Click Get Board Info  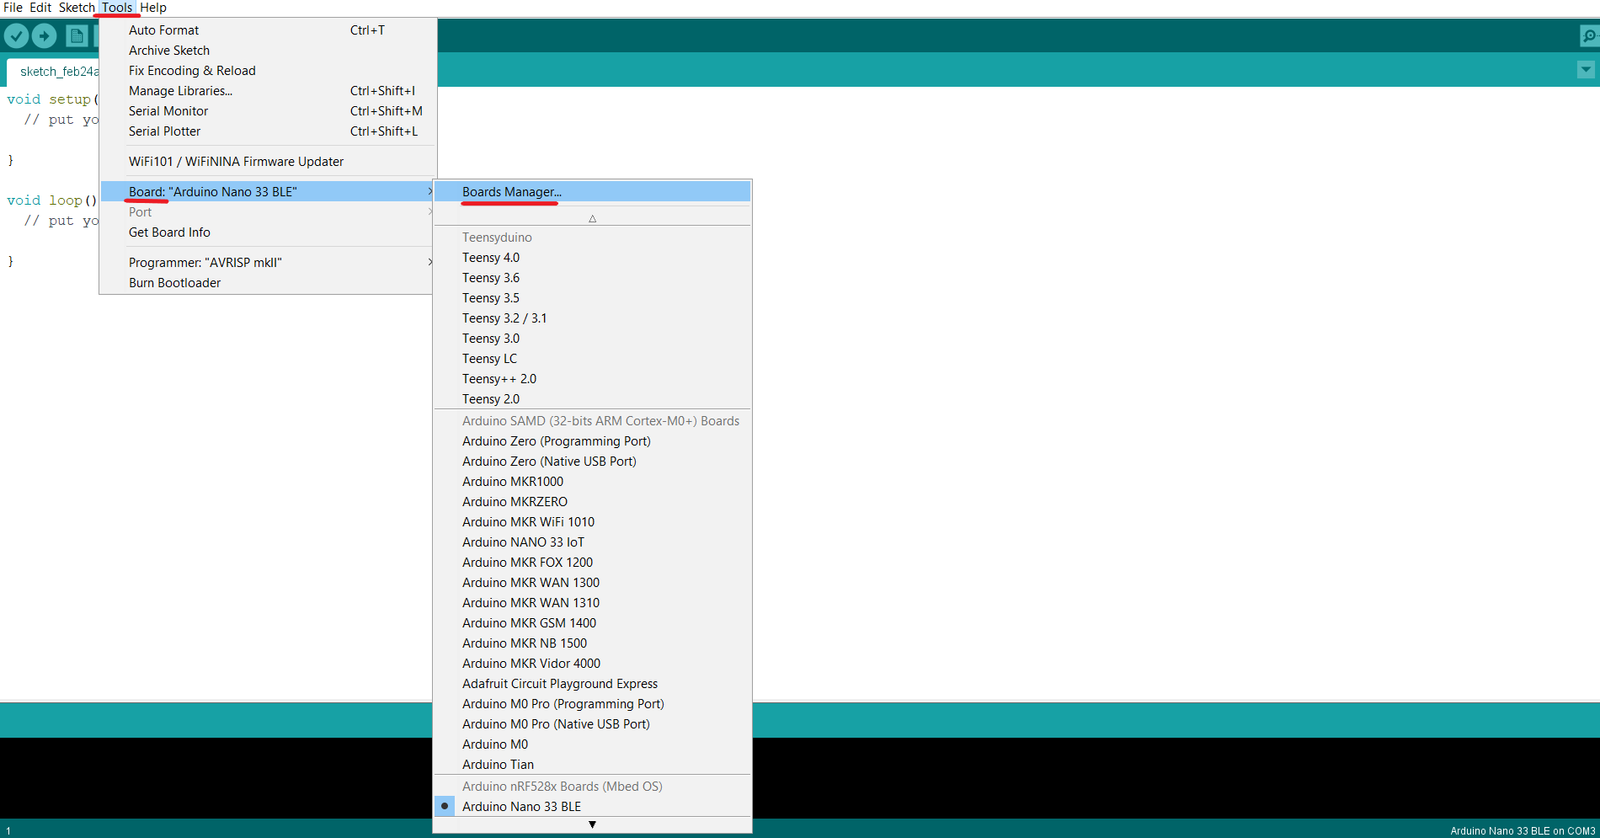pos(170,233)
